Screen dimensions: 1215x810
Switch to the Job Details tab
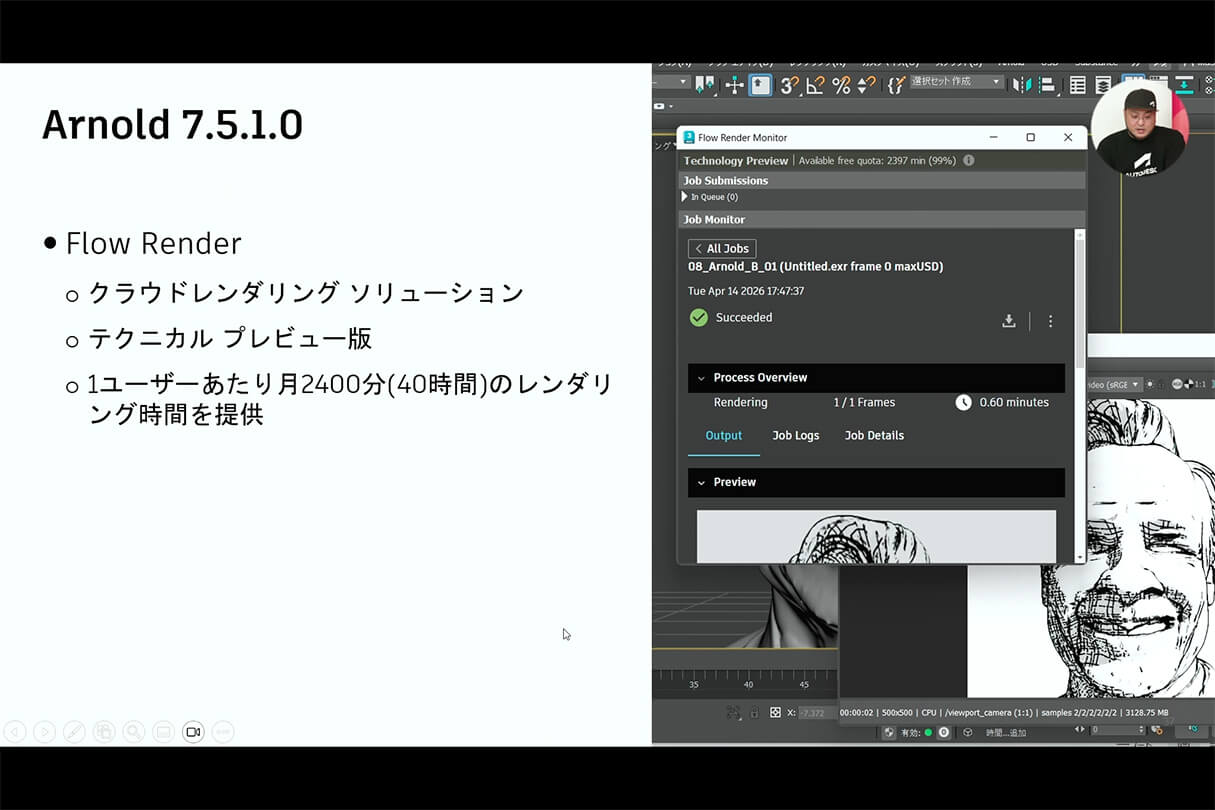tap(874, 436)
